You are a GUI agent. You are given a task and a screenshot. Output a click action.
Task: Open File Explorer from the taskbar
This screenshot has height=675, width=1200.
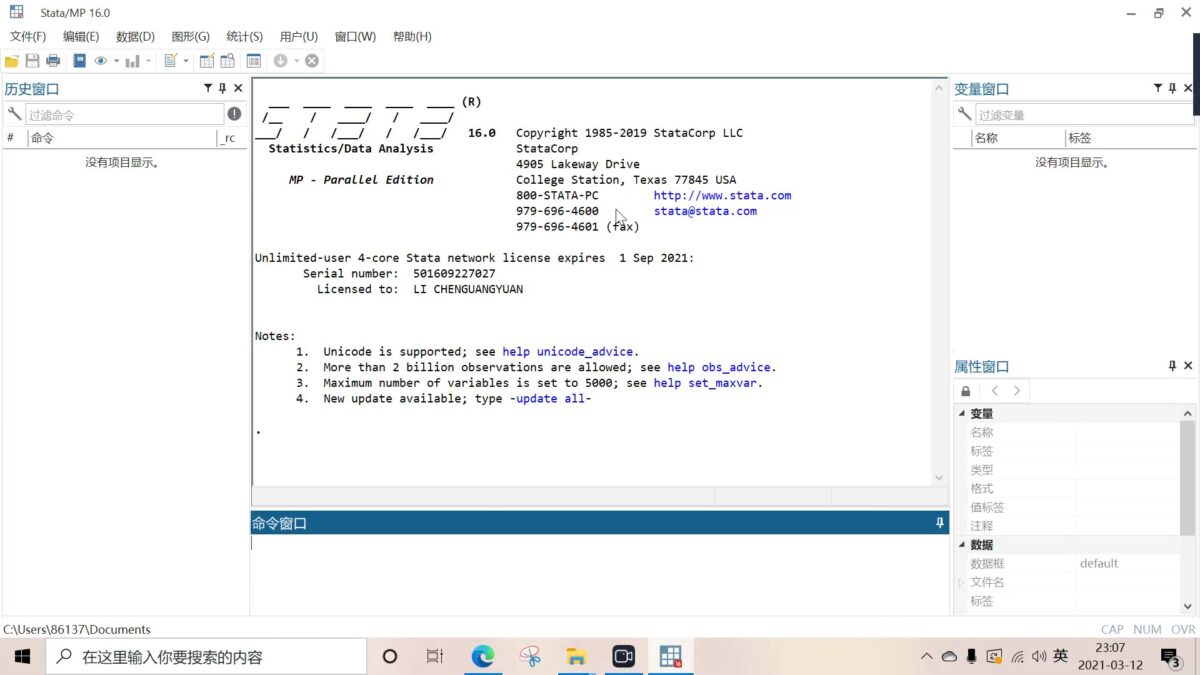(x=576, y=656)
